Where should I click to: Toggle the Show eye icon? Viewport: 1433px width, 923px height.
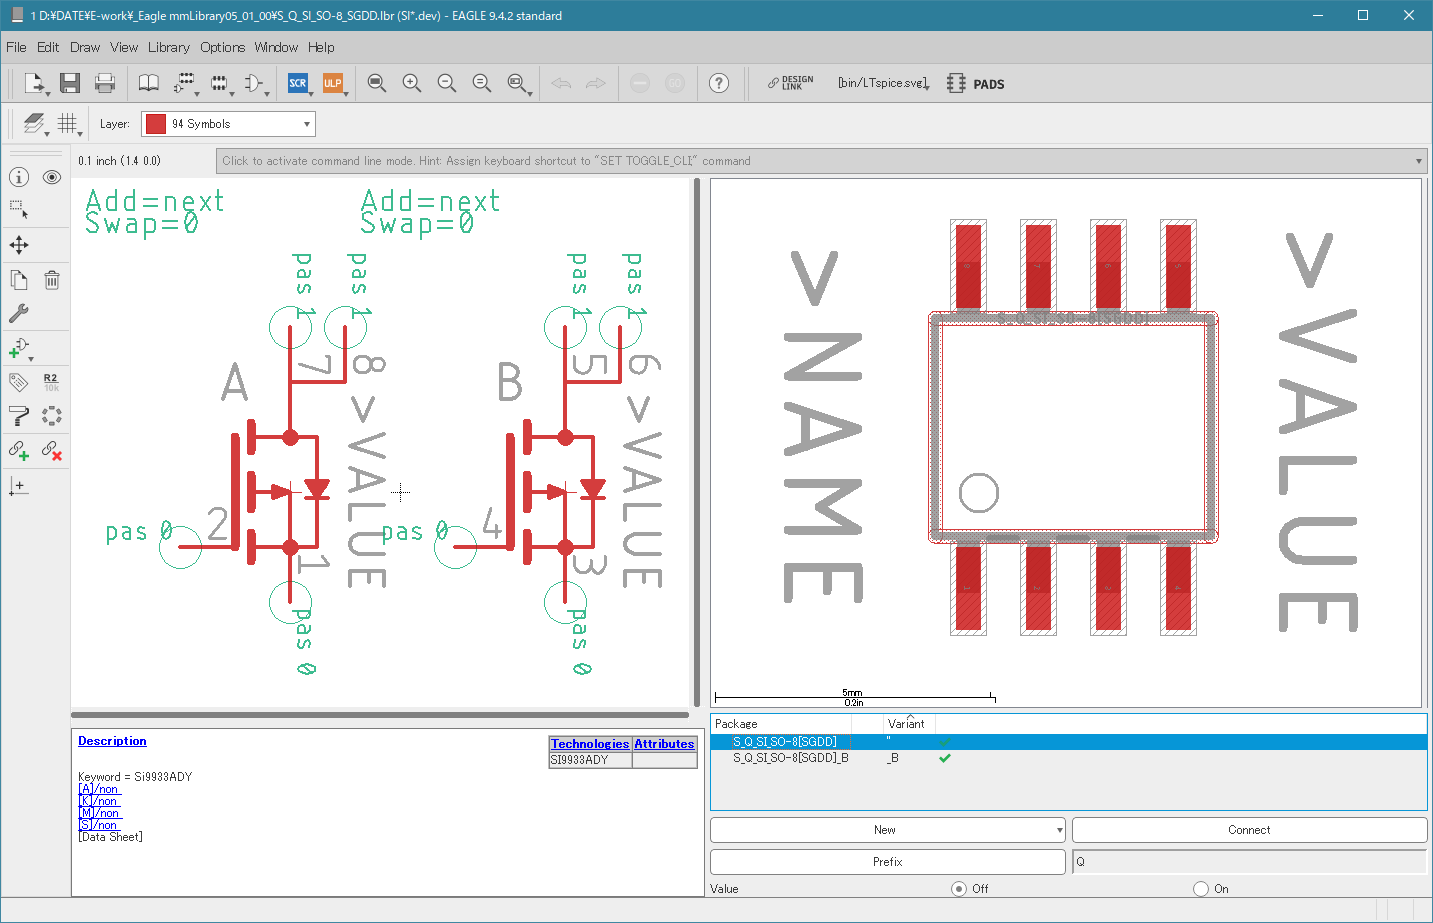click(x=52, y=177)
